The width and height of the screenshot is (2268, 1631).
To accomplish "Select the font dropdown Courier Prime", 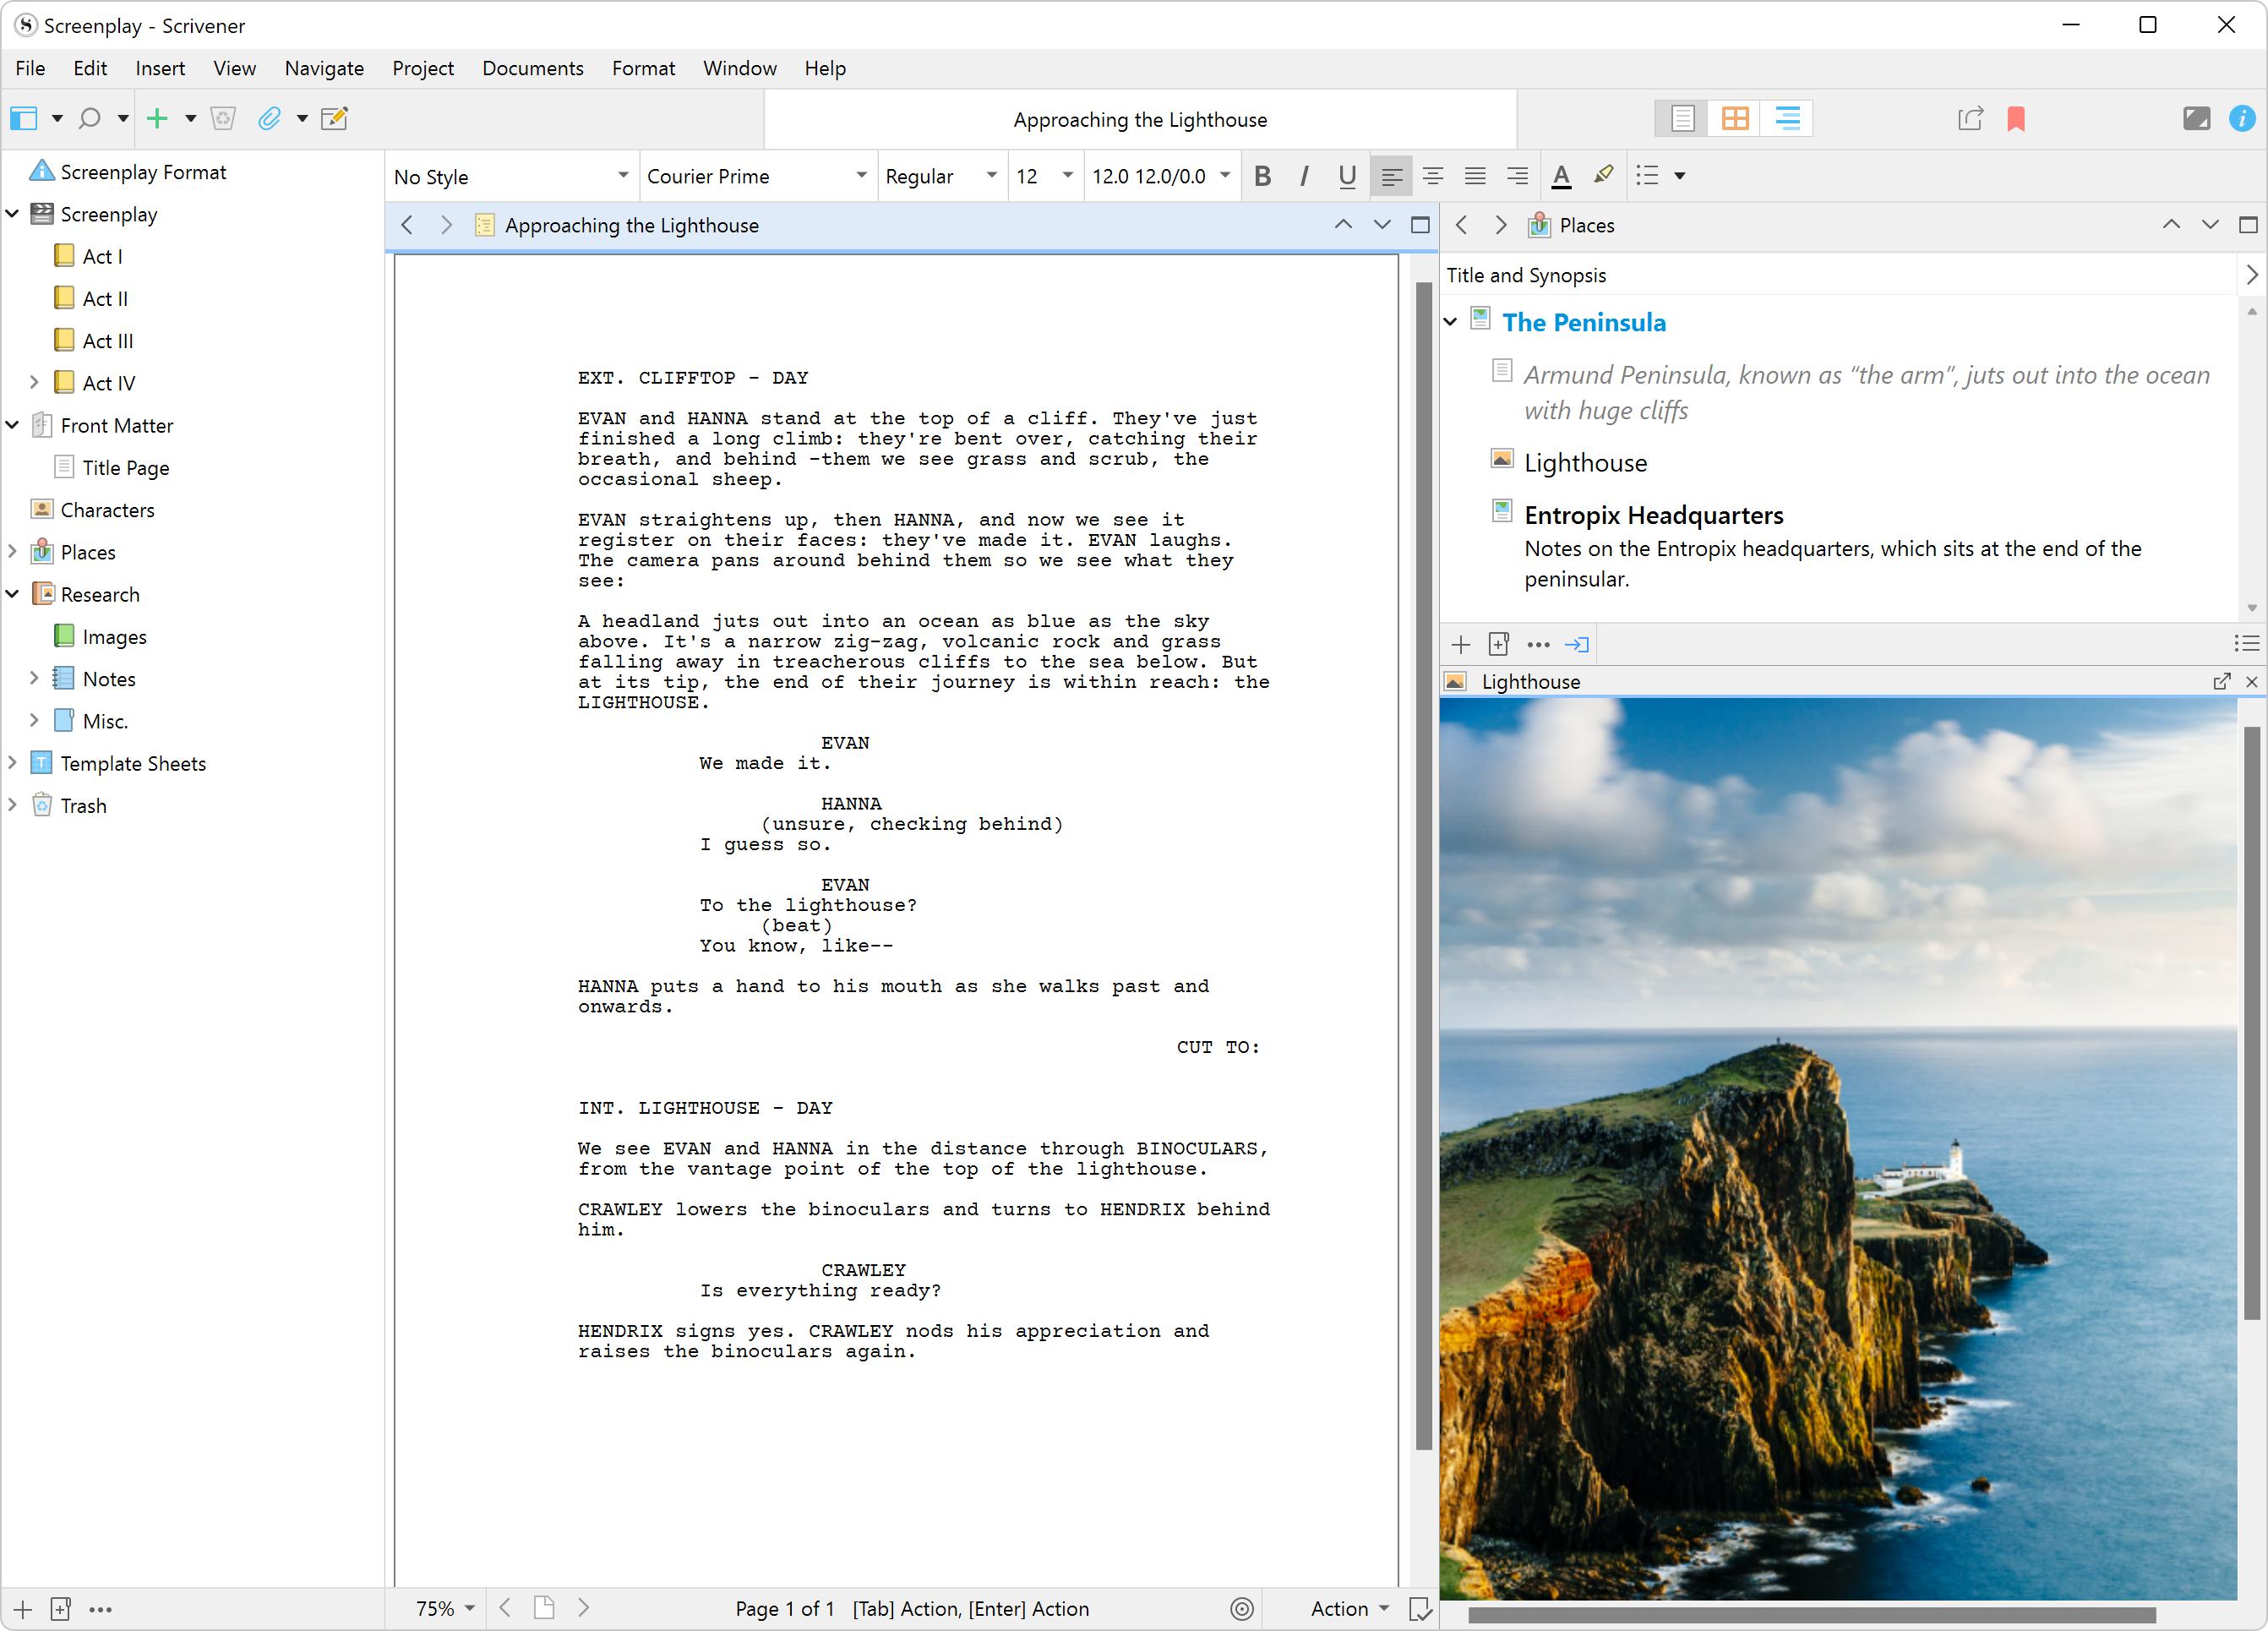I will (x=755, y=176).
